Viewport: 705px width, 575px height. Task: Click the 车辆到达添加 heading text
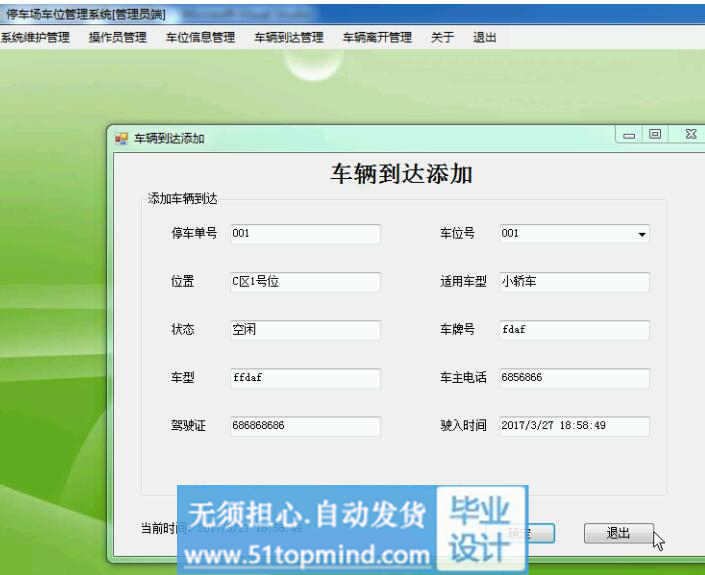point(401,174)
